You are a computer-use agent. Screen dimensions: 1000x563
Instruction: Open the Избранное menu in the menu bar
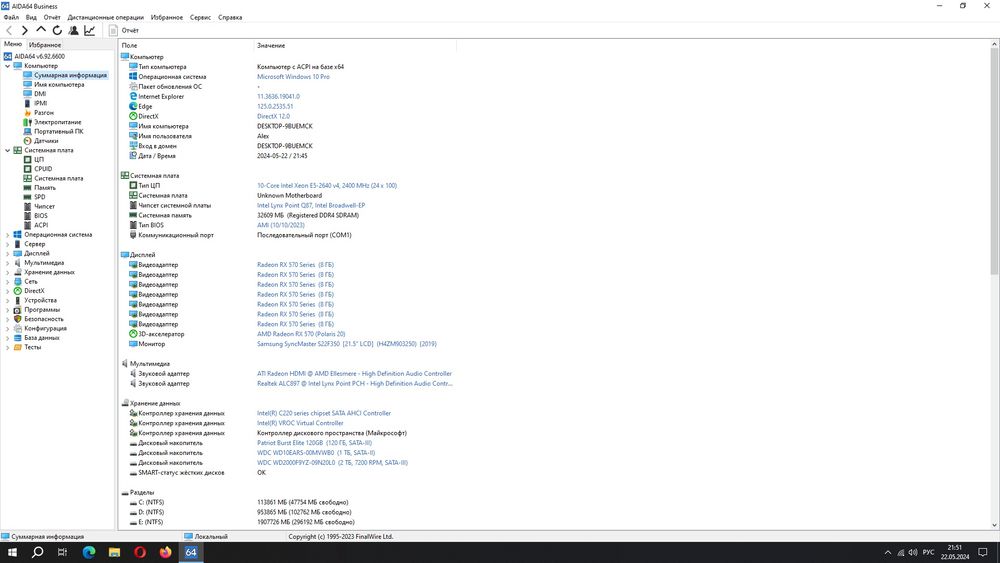(x=167, y=17)
